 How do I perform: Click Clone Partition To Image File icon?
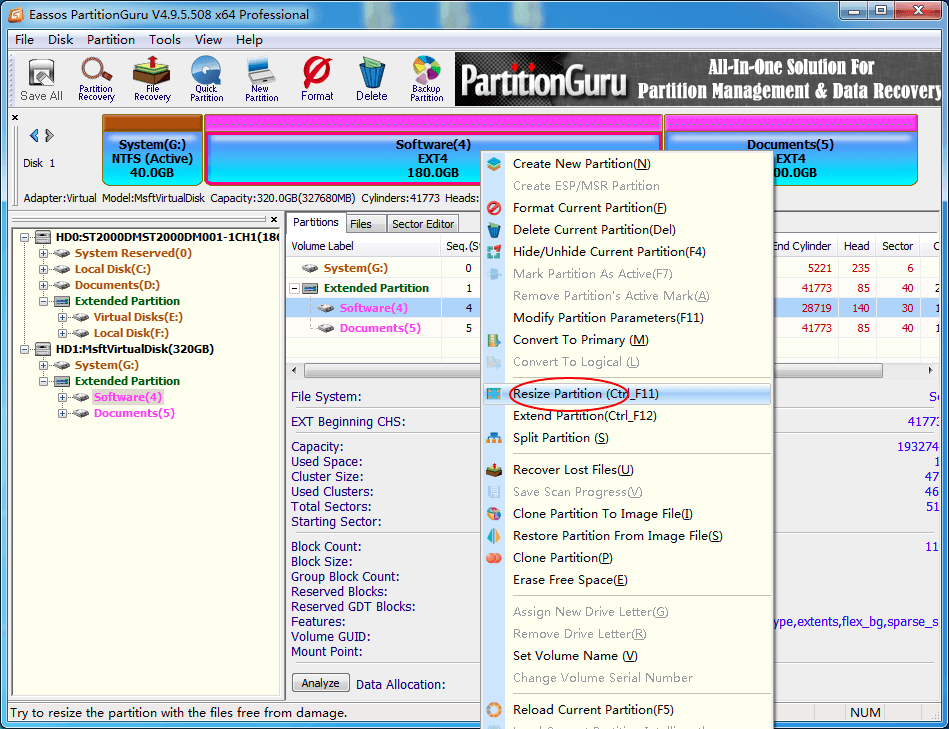[494, 514]
